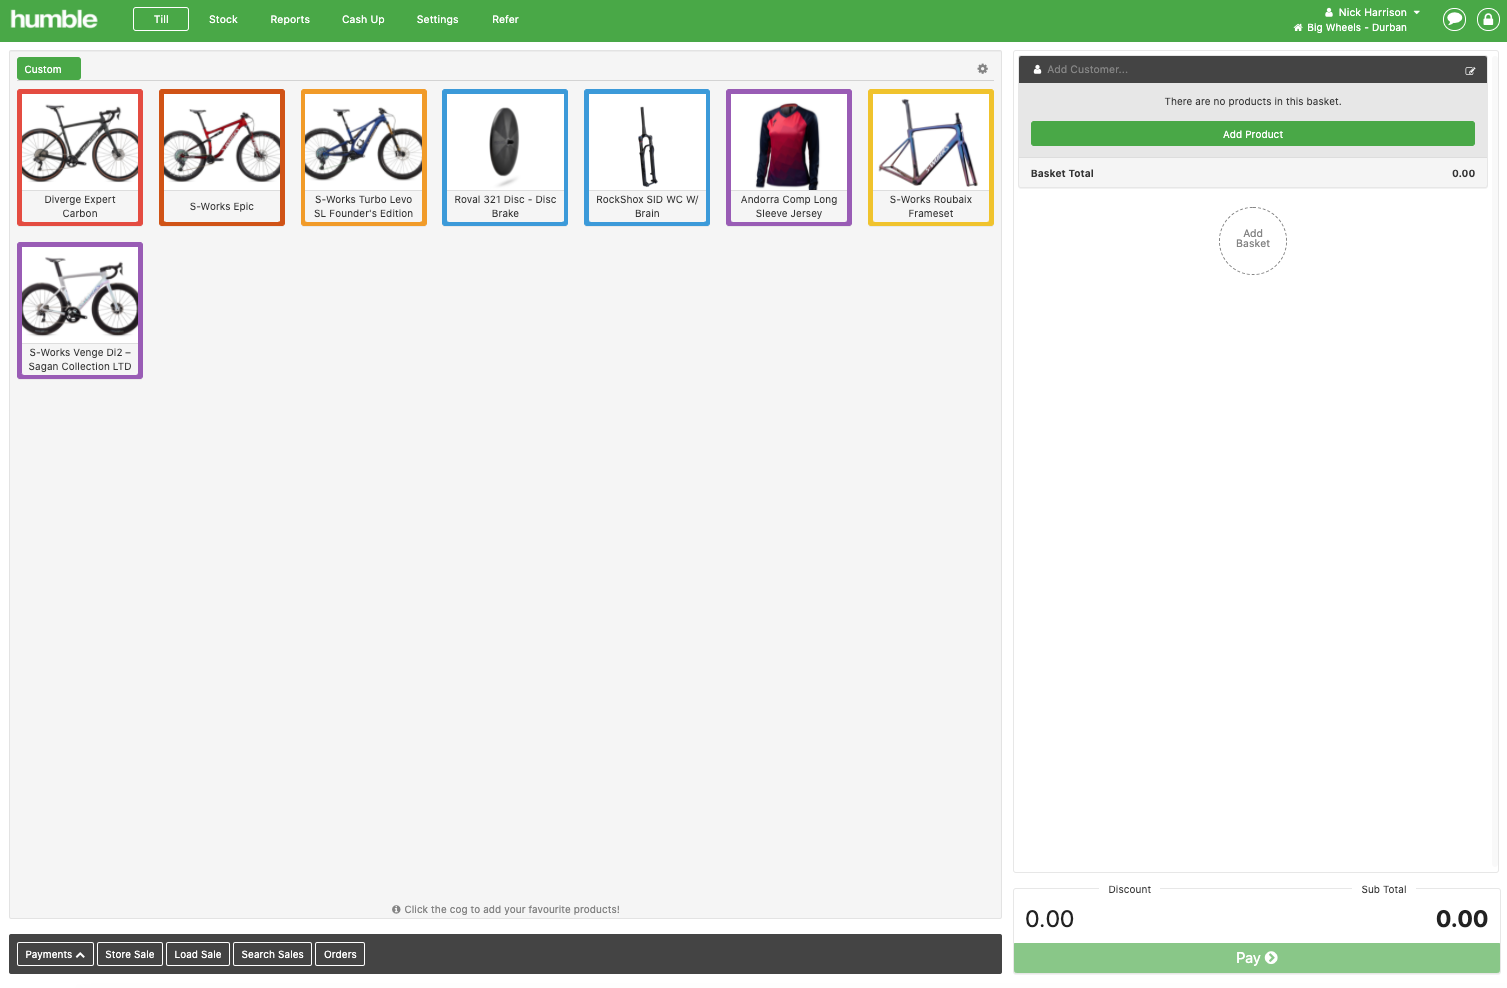The height and width of the screenshot is (988, 1507).
Task: Click the edit basket note icon
Action: pyautogui.click(x=1470, y=70)
